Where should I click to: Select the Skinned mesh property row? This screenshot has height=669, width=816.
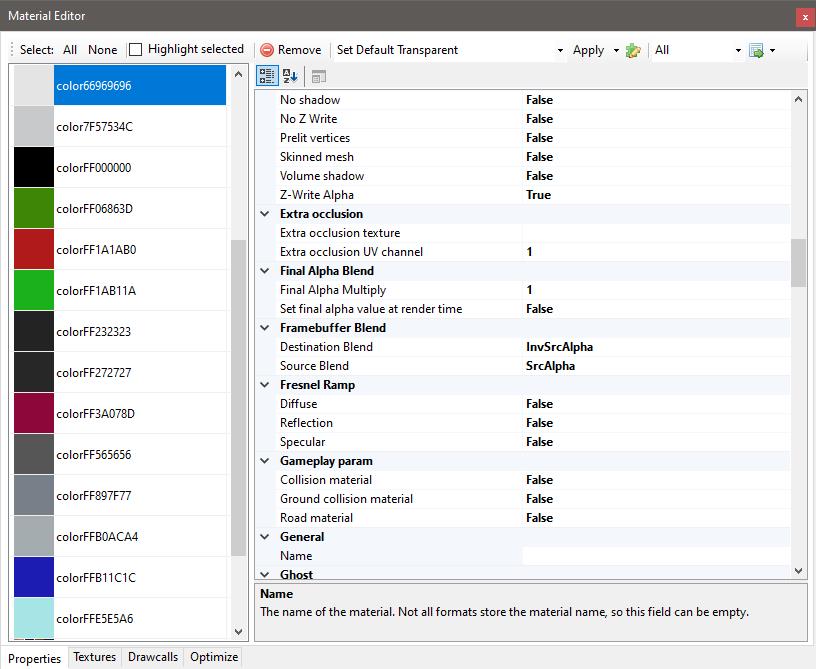[524, 157]
